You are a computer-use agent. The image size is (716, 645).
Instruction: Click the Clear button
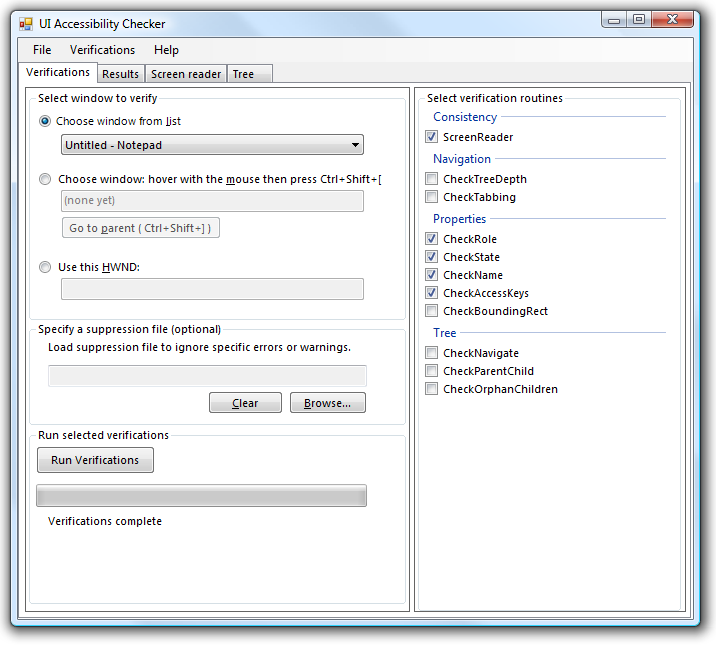coord(245,403)
